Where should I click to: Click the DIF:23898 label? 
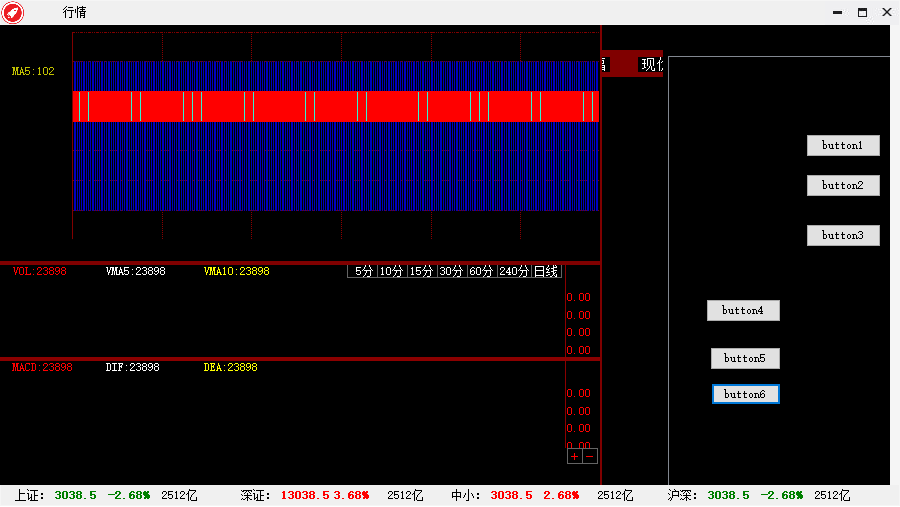133,367
